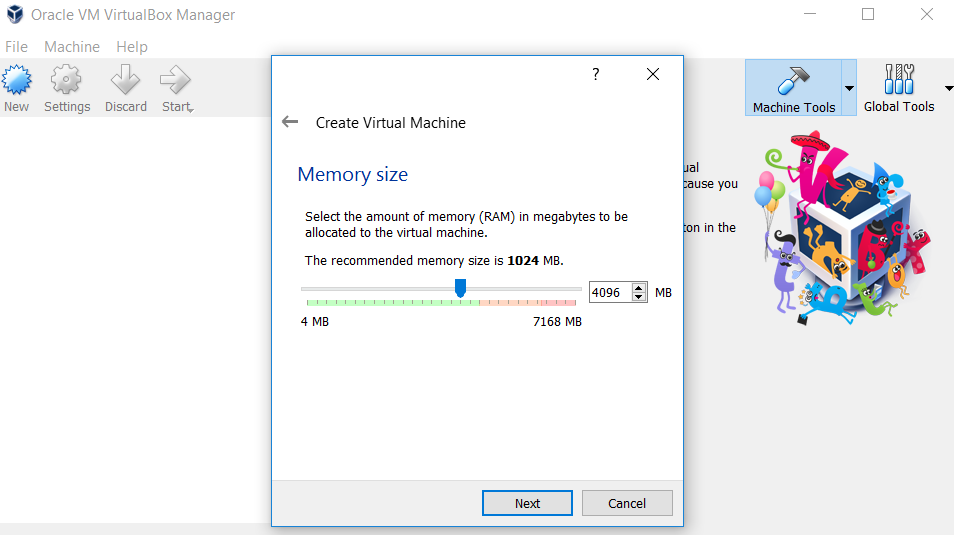Viewport: 954px width, 535px height.
Task: Click the 'Memory size' heading
Action: [352, 175]
